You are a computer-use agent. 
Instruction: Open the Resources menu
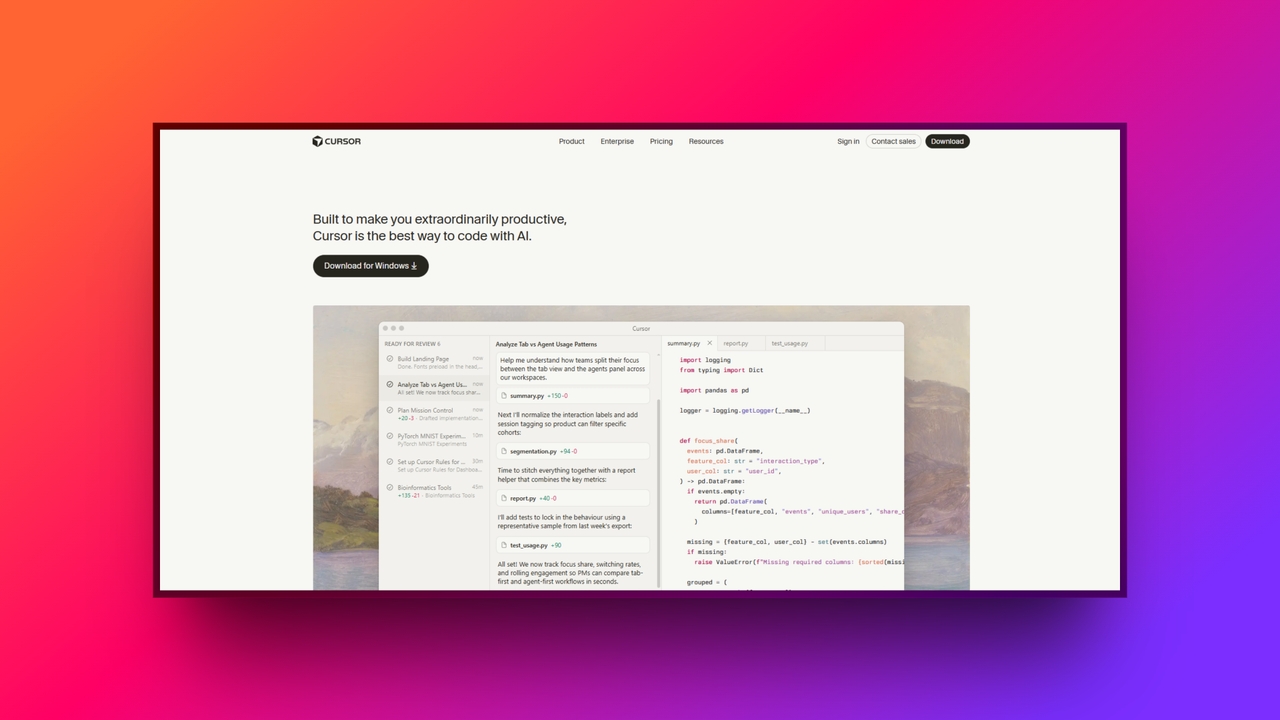click(706, 141)
